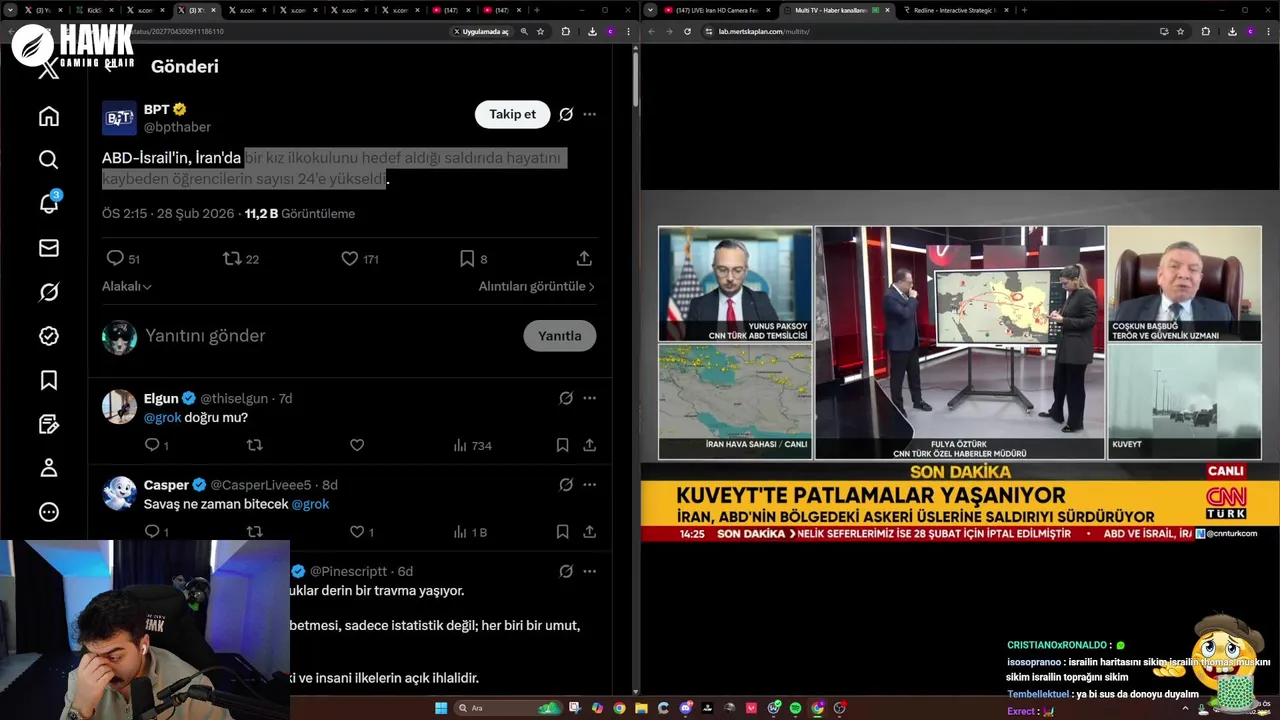The height and width of the screenshot is (720, 1280).
Task: Follow BPT with Takip et button
Action: coord(512,114)
